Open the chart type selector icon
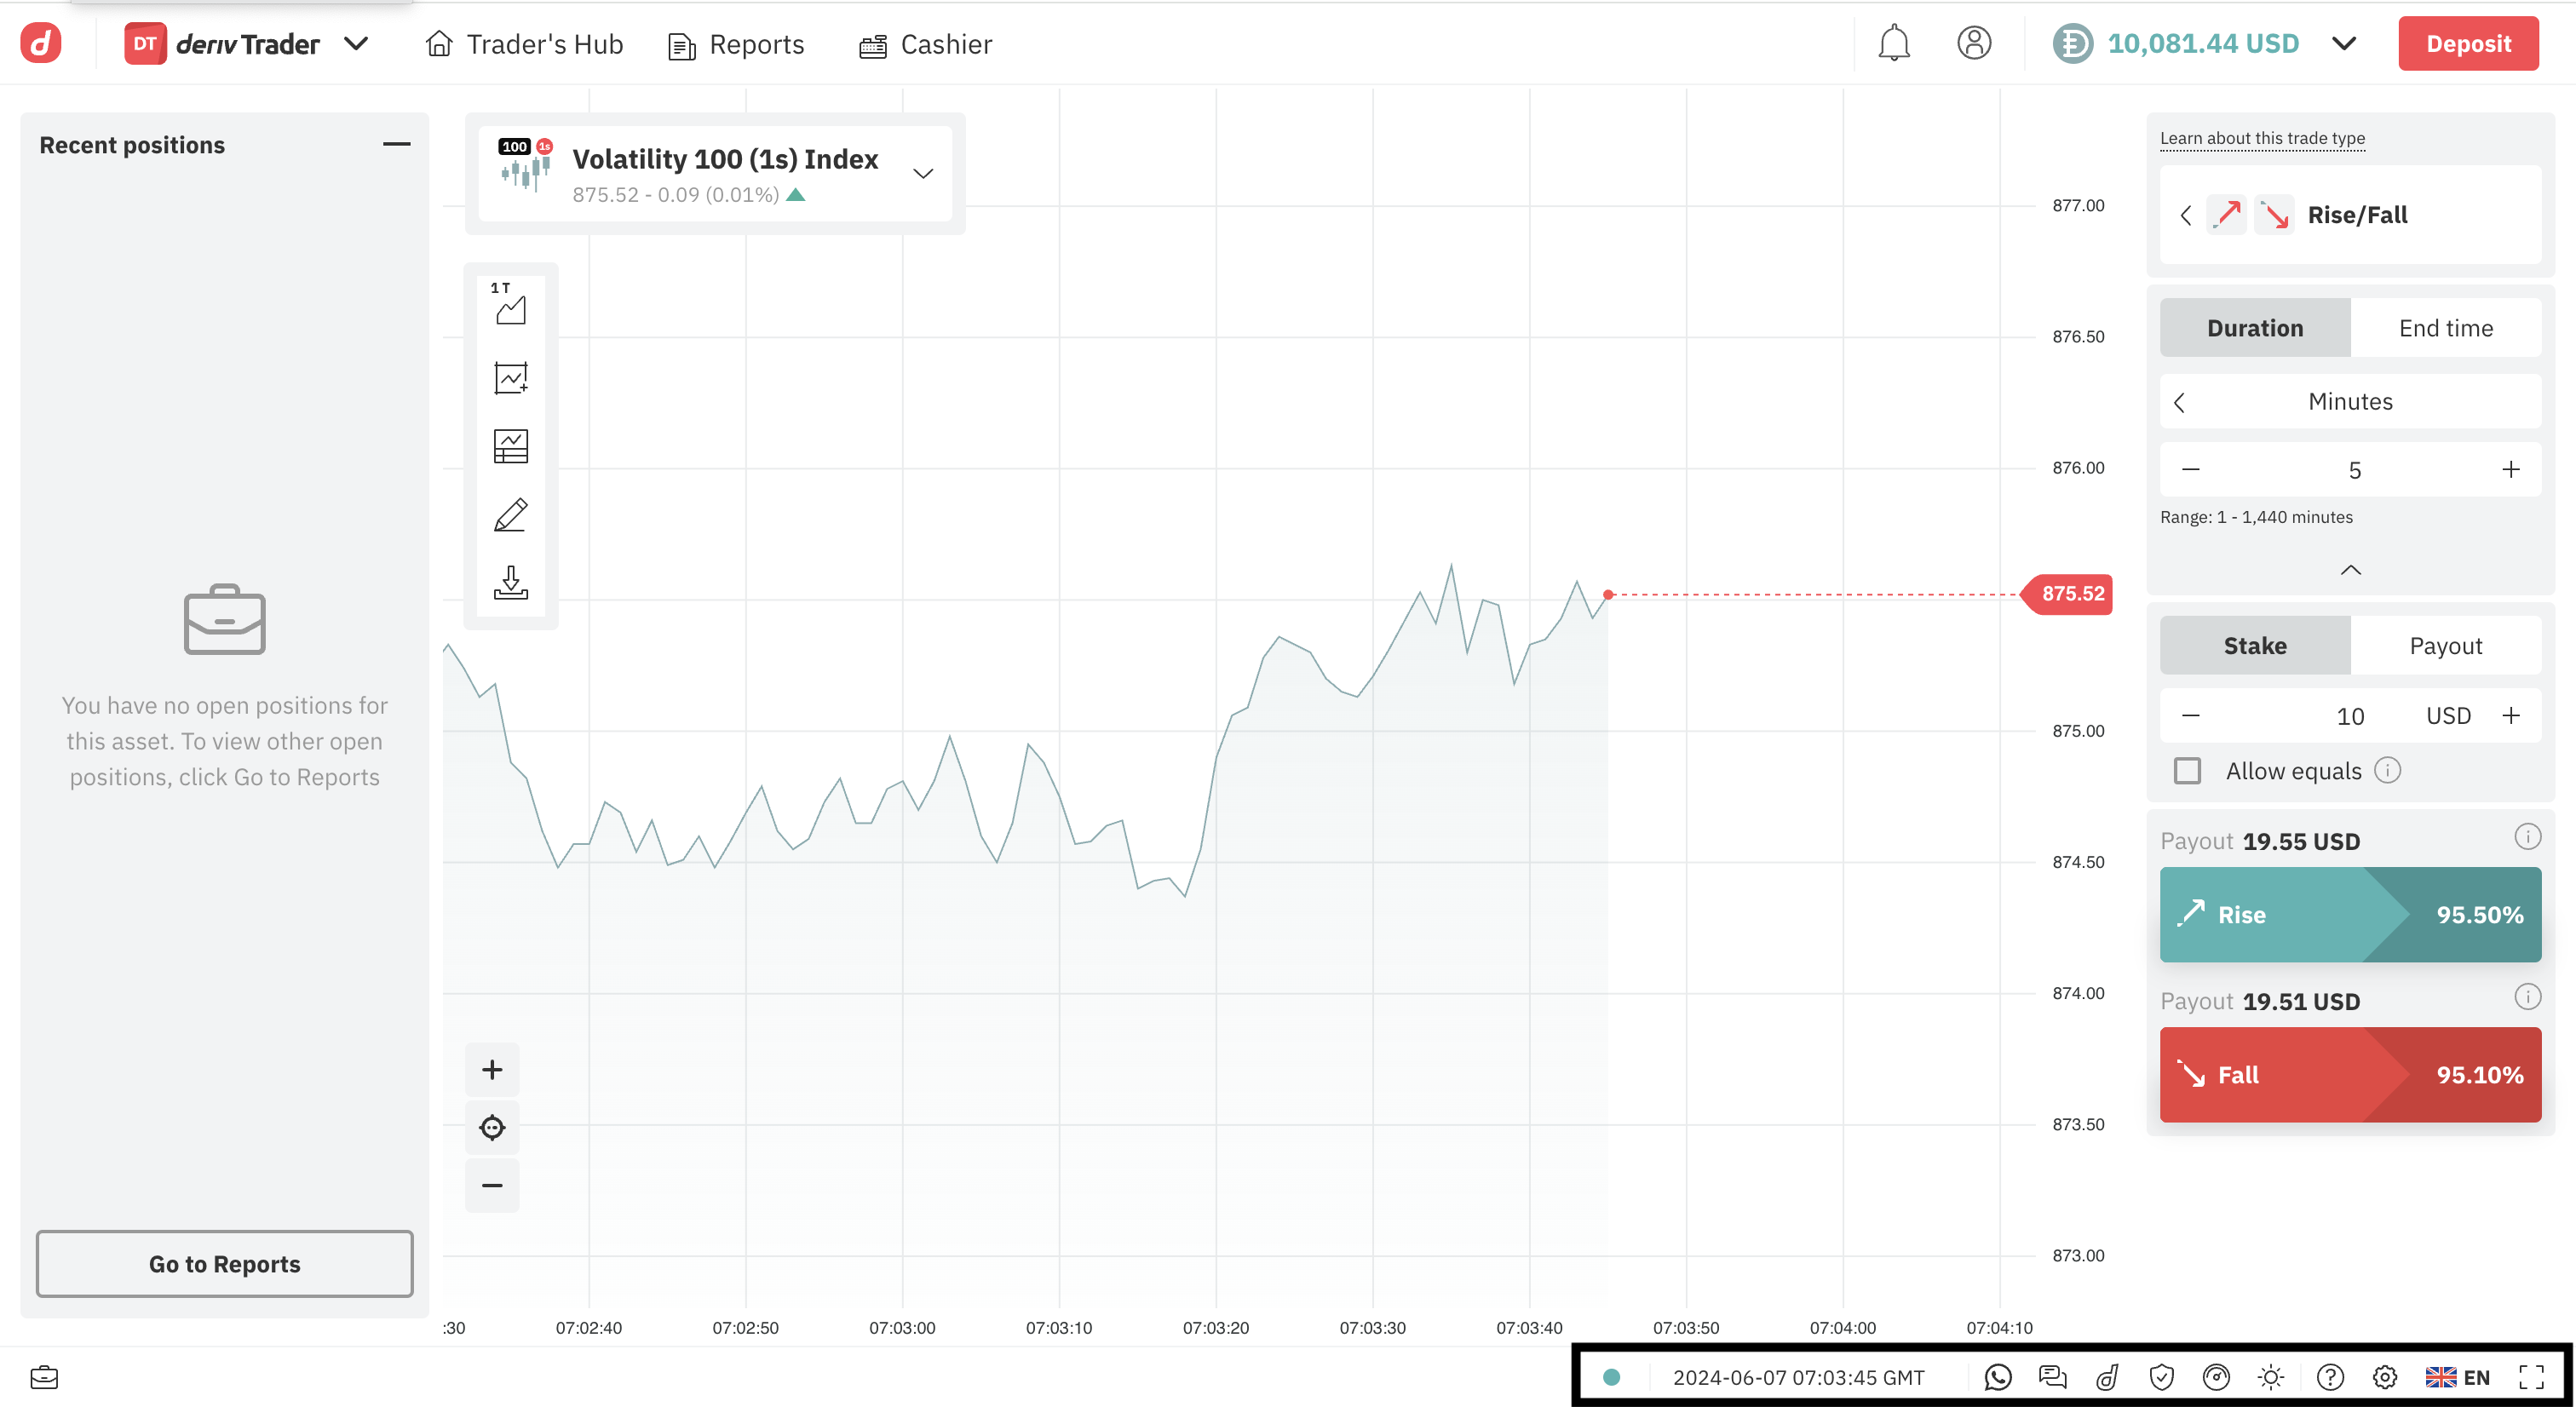Screen dimensions: 2576x1407 point(510,304)
